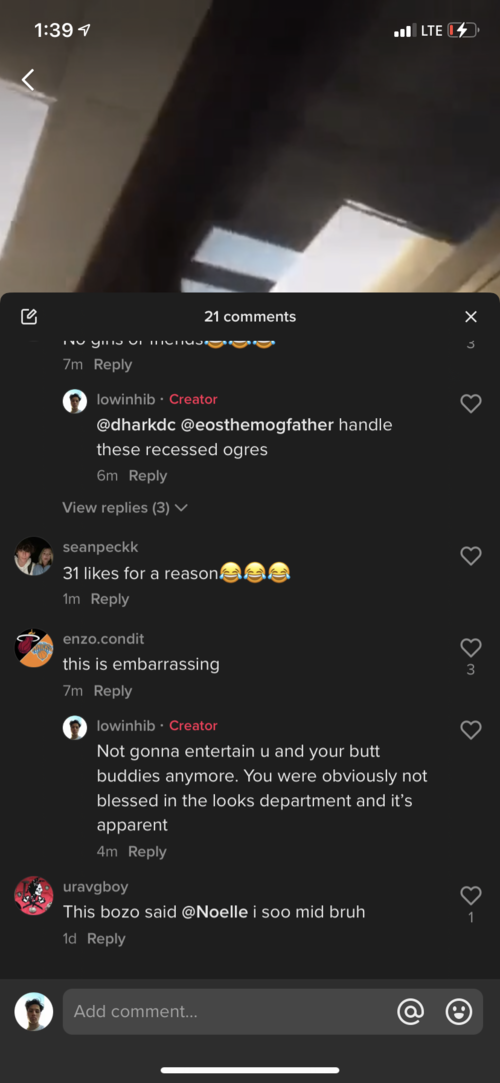Reply to enzo.condit's comment
This screenshot has width=500, height=1083.
click(x=113, y=691)
